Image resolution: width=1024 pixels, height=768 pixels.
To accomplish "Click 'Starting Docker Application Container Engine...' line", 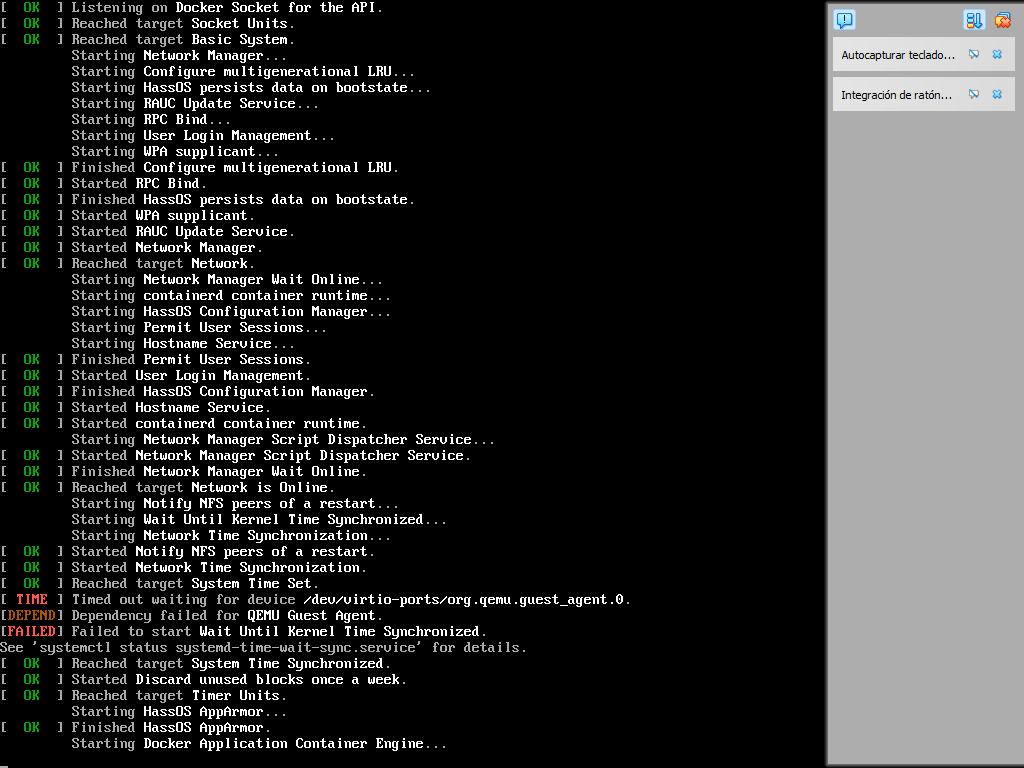I will [259, 744].
